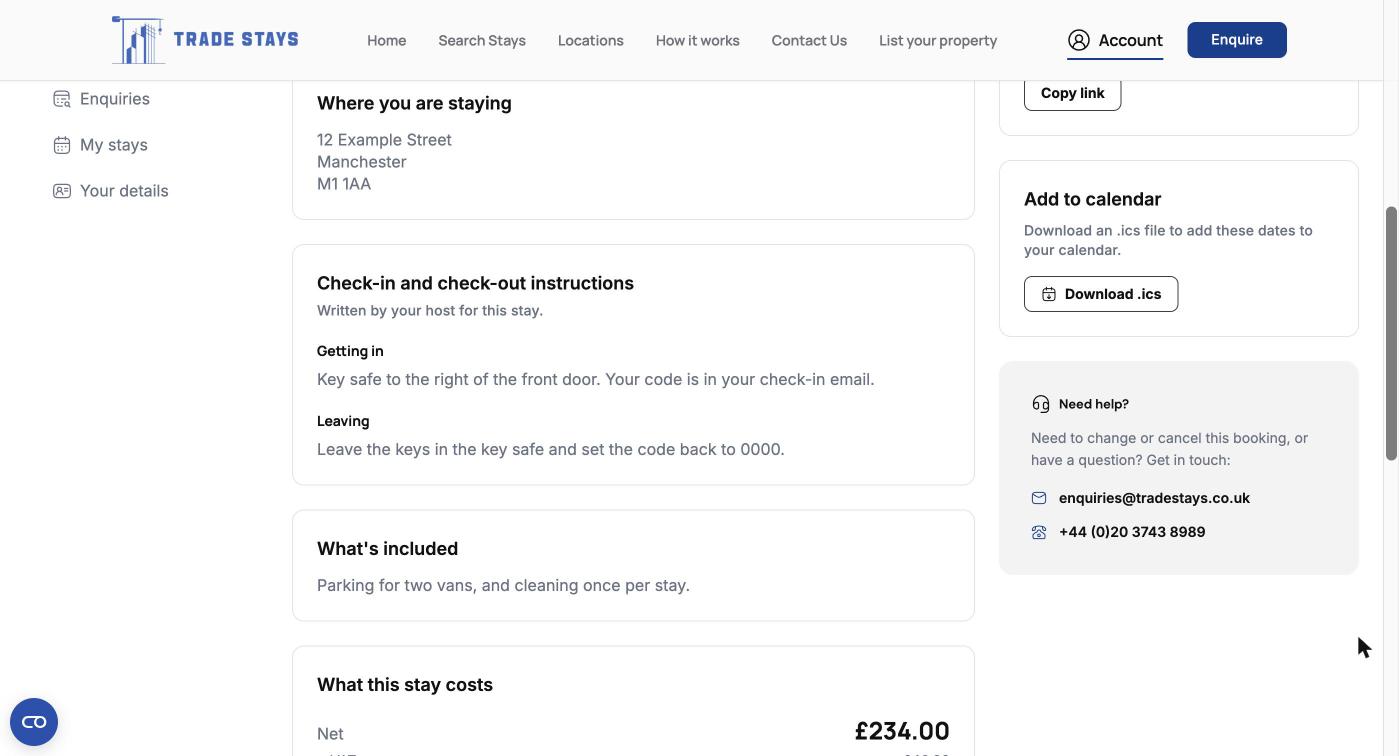Open the Account menu link
1399x756 pixels.
(1115, 40)
